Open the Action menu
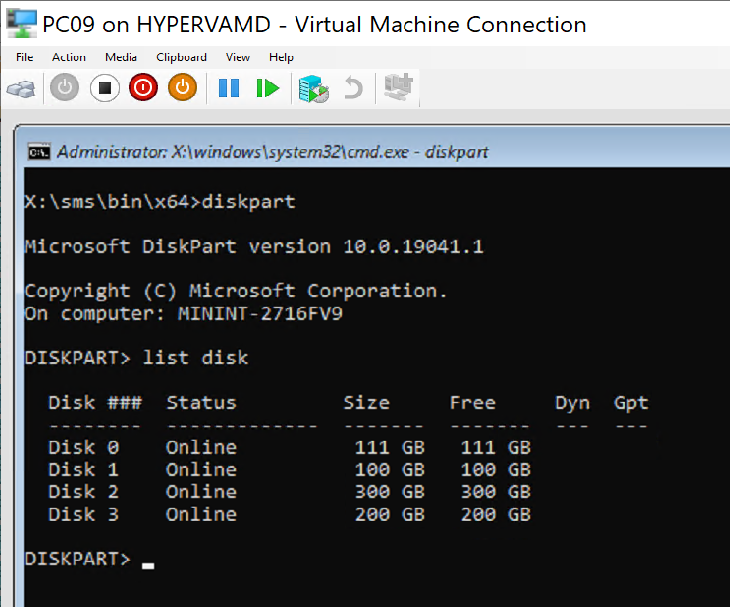The image size is (730, 607). [x=69, y=57]
